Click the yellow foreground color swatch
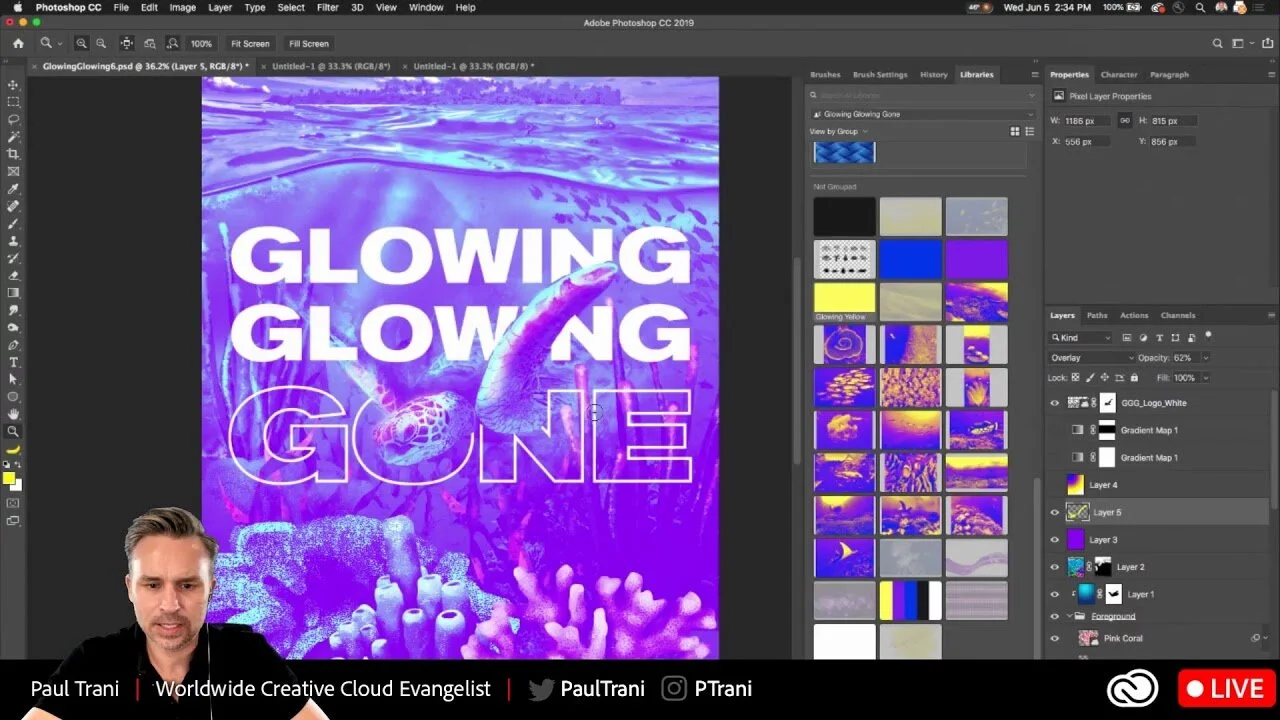Viewport: 1280px width, 720px height. (9, 478)
